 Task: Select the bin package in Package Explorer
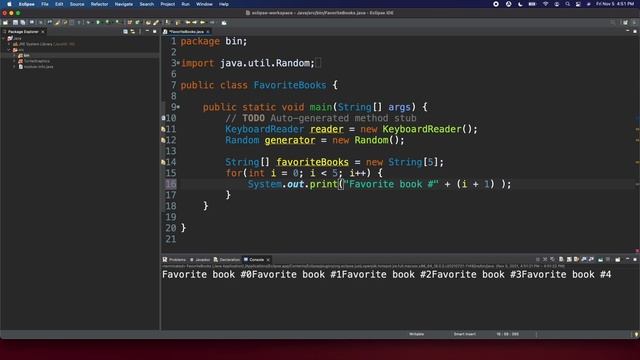coord(27,56)
